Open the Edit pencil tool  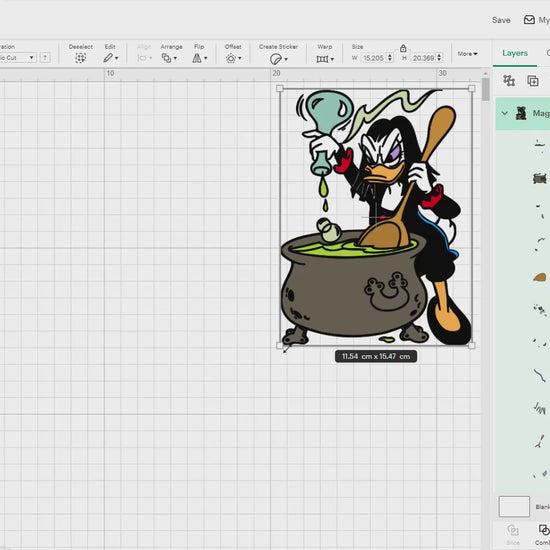coord(108,58)
